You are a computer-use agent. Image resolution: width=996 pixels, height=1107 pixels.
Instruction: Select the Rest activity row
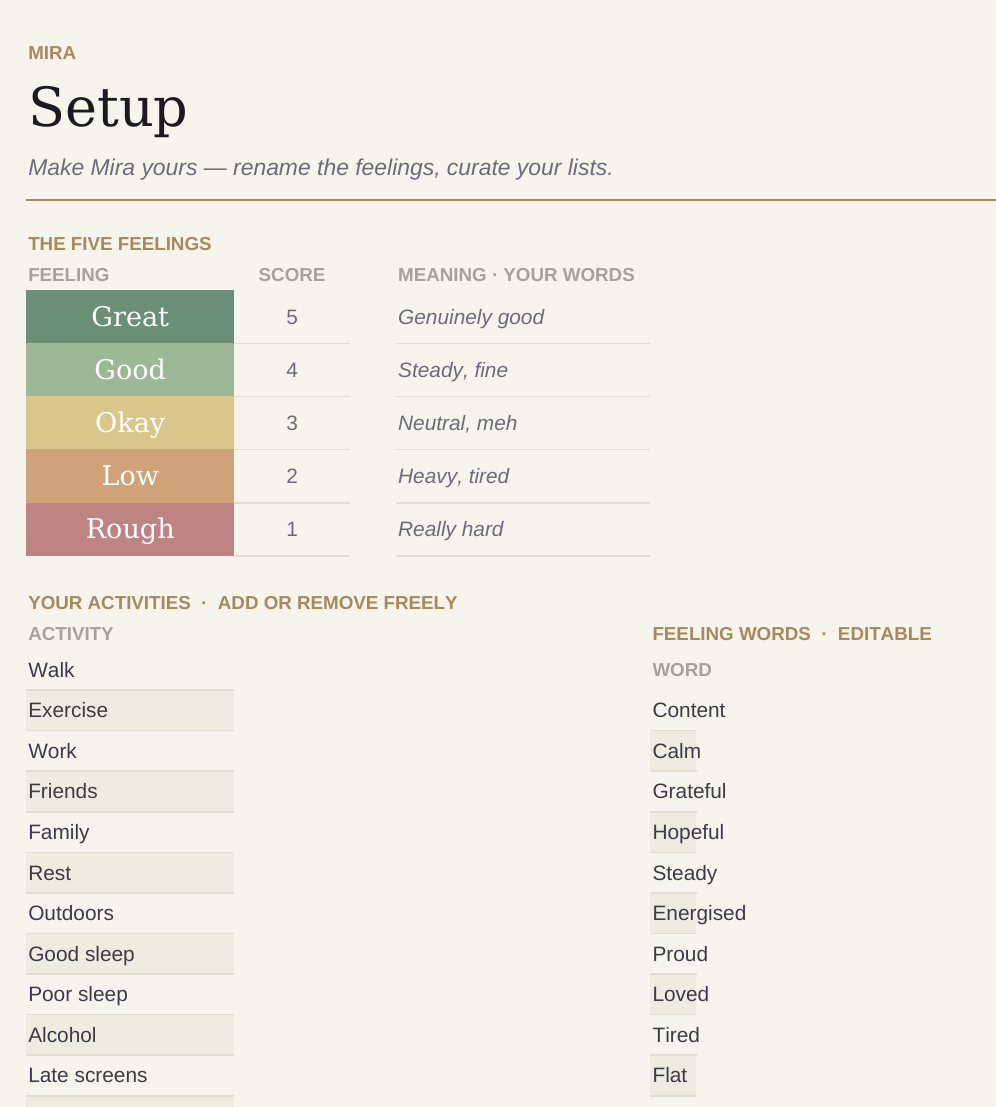130,873
